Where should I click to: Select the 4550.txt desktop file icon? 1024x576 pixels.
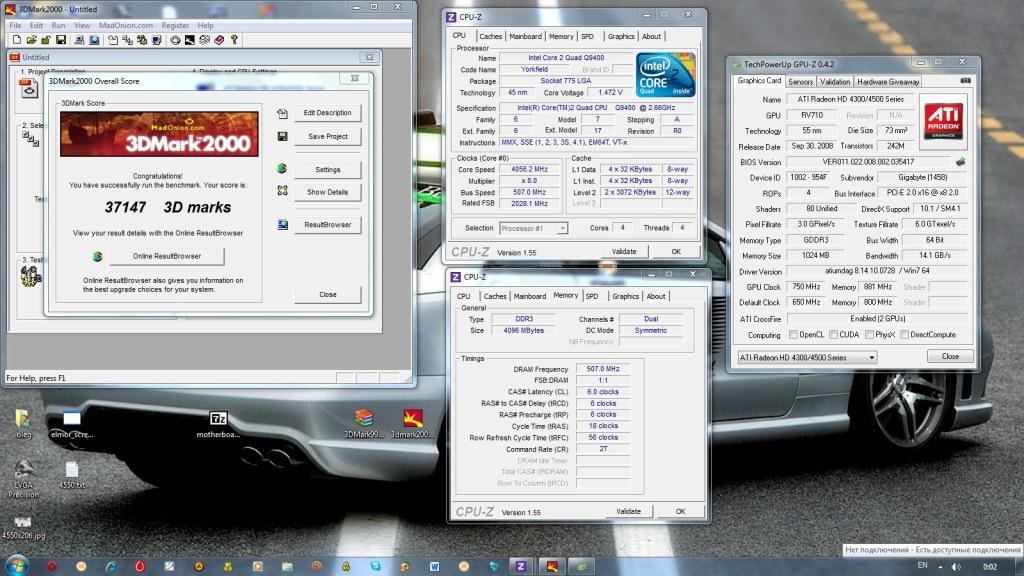(72, 475)
